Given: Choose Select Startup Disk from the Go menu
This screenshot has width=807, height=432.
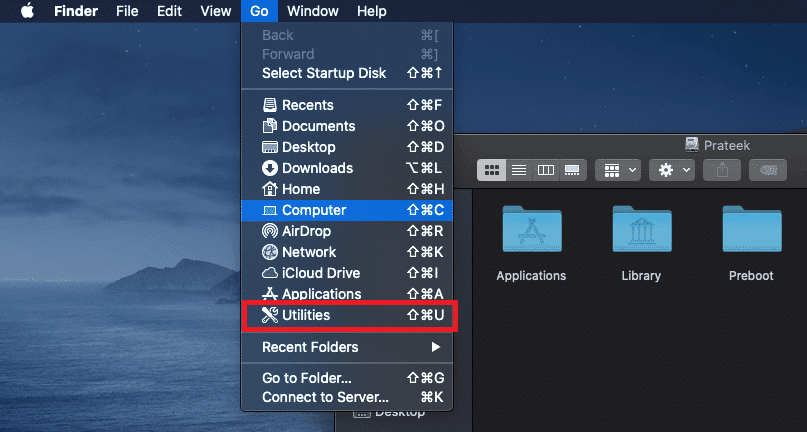Looking at the screenshot, I should pyautogui.click(x=347, y=73).
